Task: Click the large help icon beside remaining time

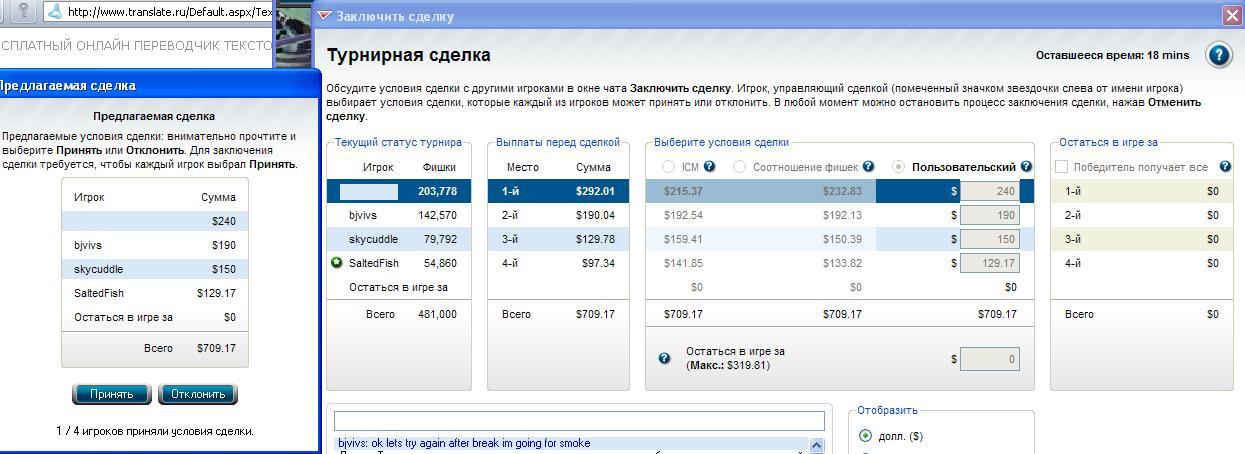Action: pos(1218,55)
